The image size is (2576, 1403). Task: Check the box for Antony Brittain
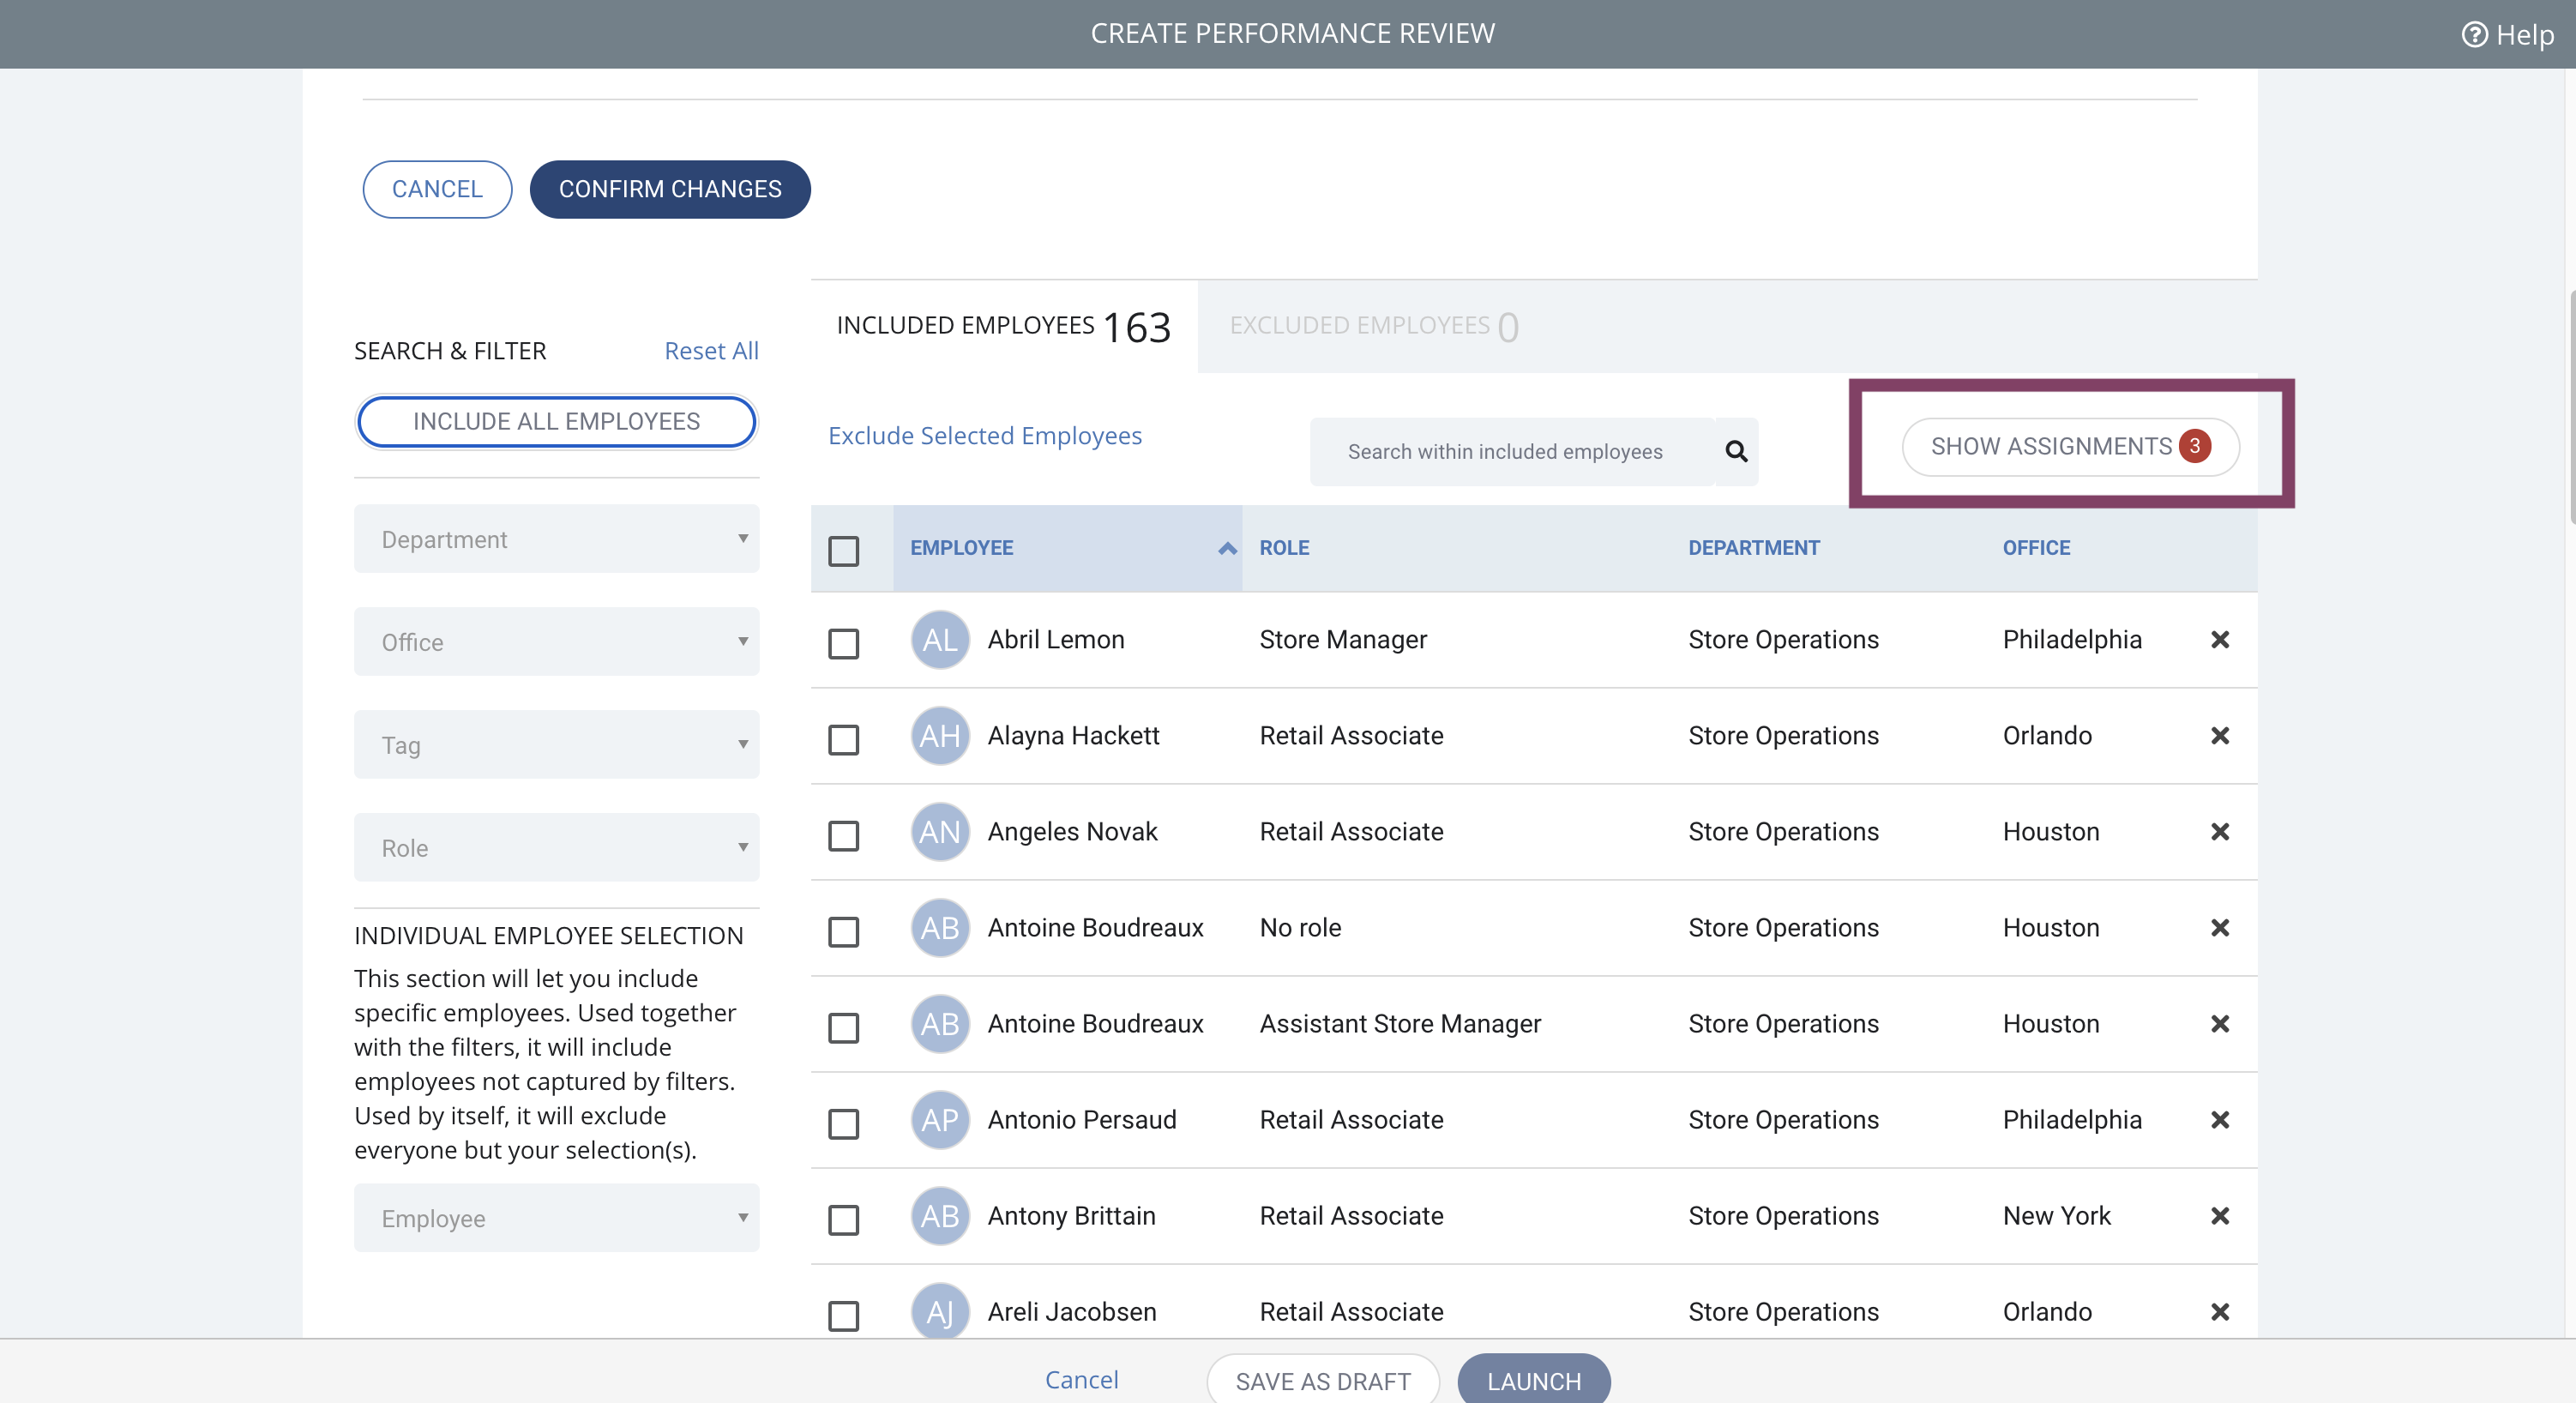coord(843,1219)
